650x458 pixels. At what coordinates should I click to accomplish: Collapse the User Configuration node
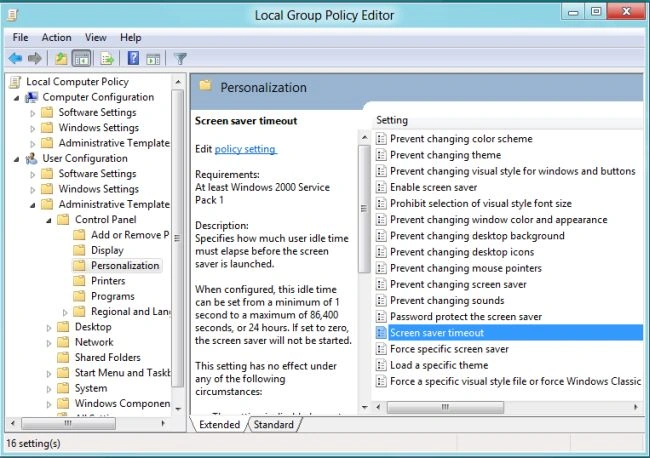pos(17,160)
